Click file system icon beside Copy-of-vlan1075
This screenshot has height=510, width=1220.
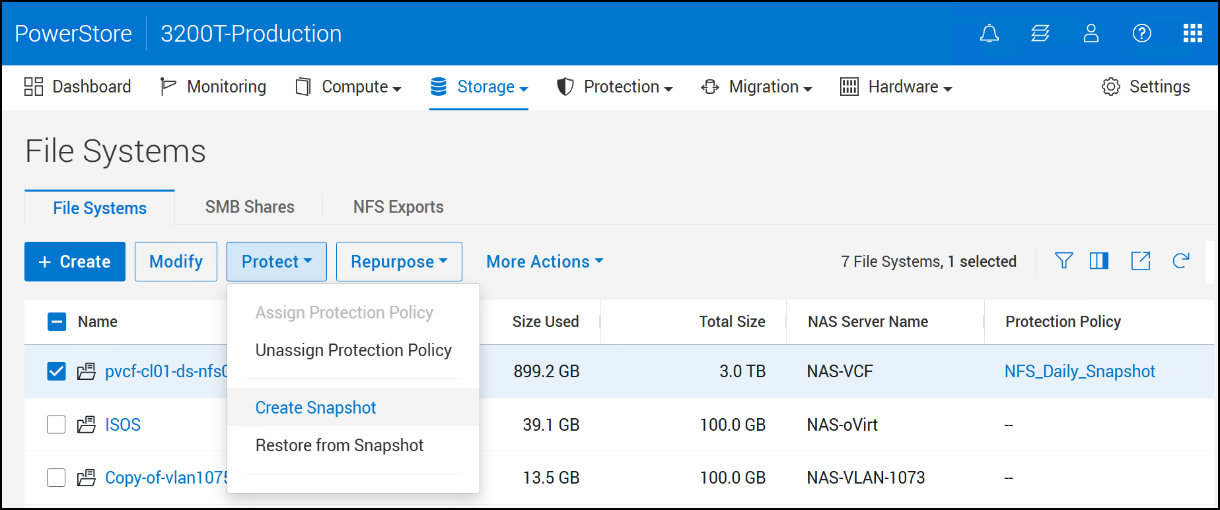coord(86,478)
